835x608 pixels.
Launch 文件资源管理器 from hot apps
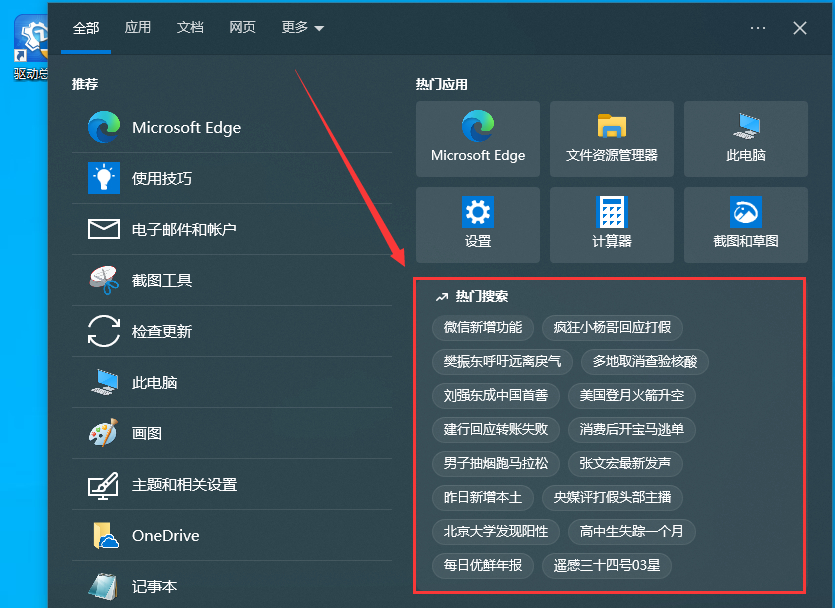(611, 138)
